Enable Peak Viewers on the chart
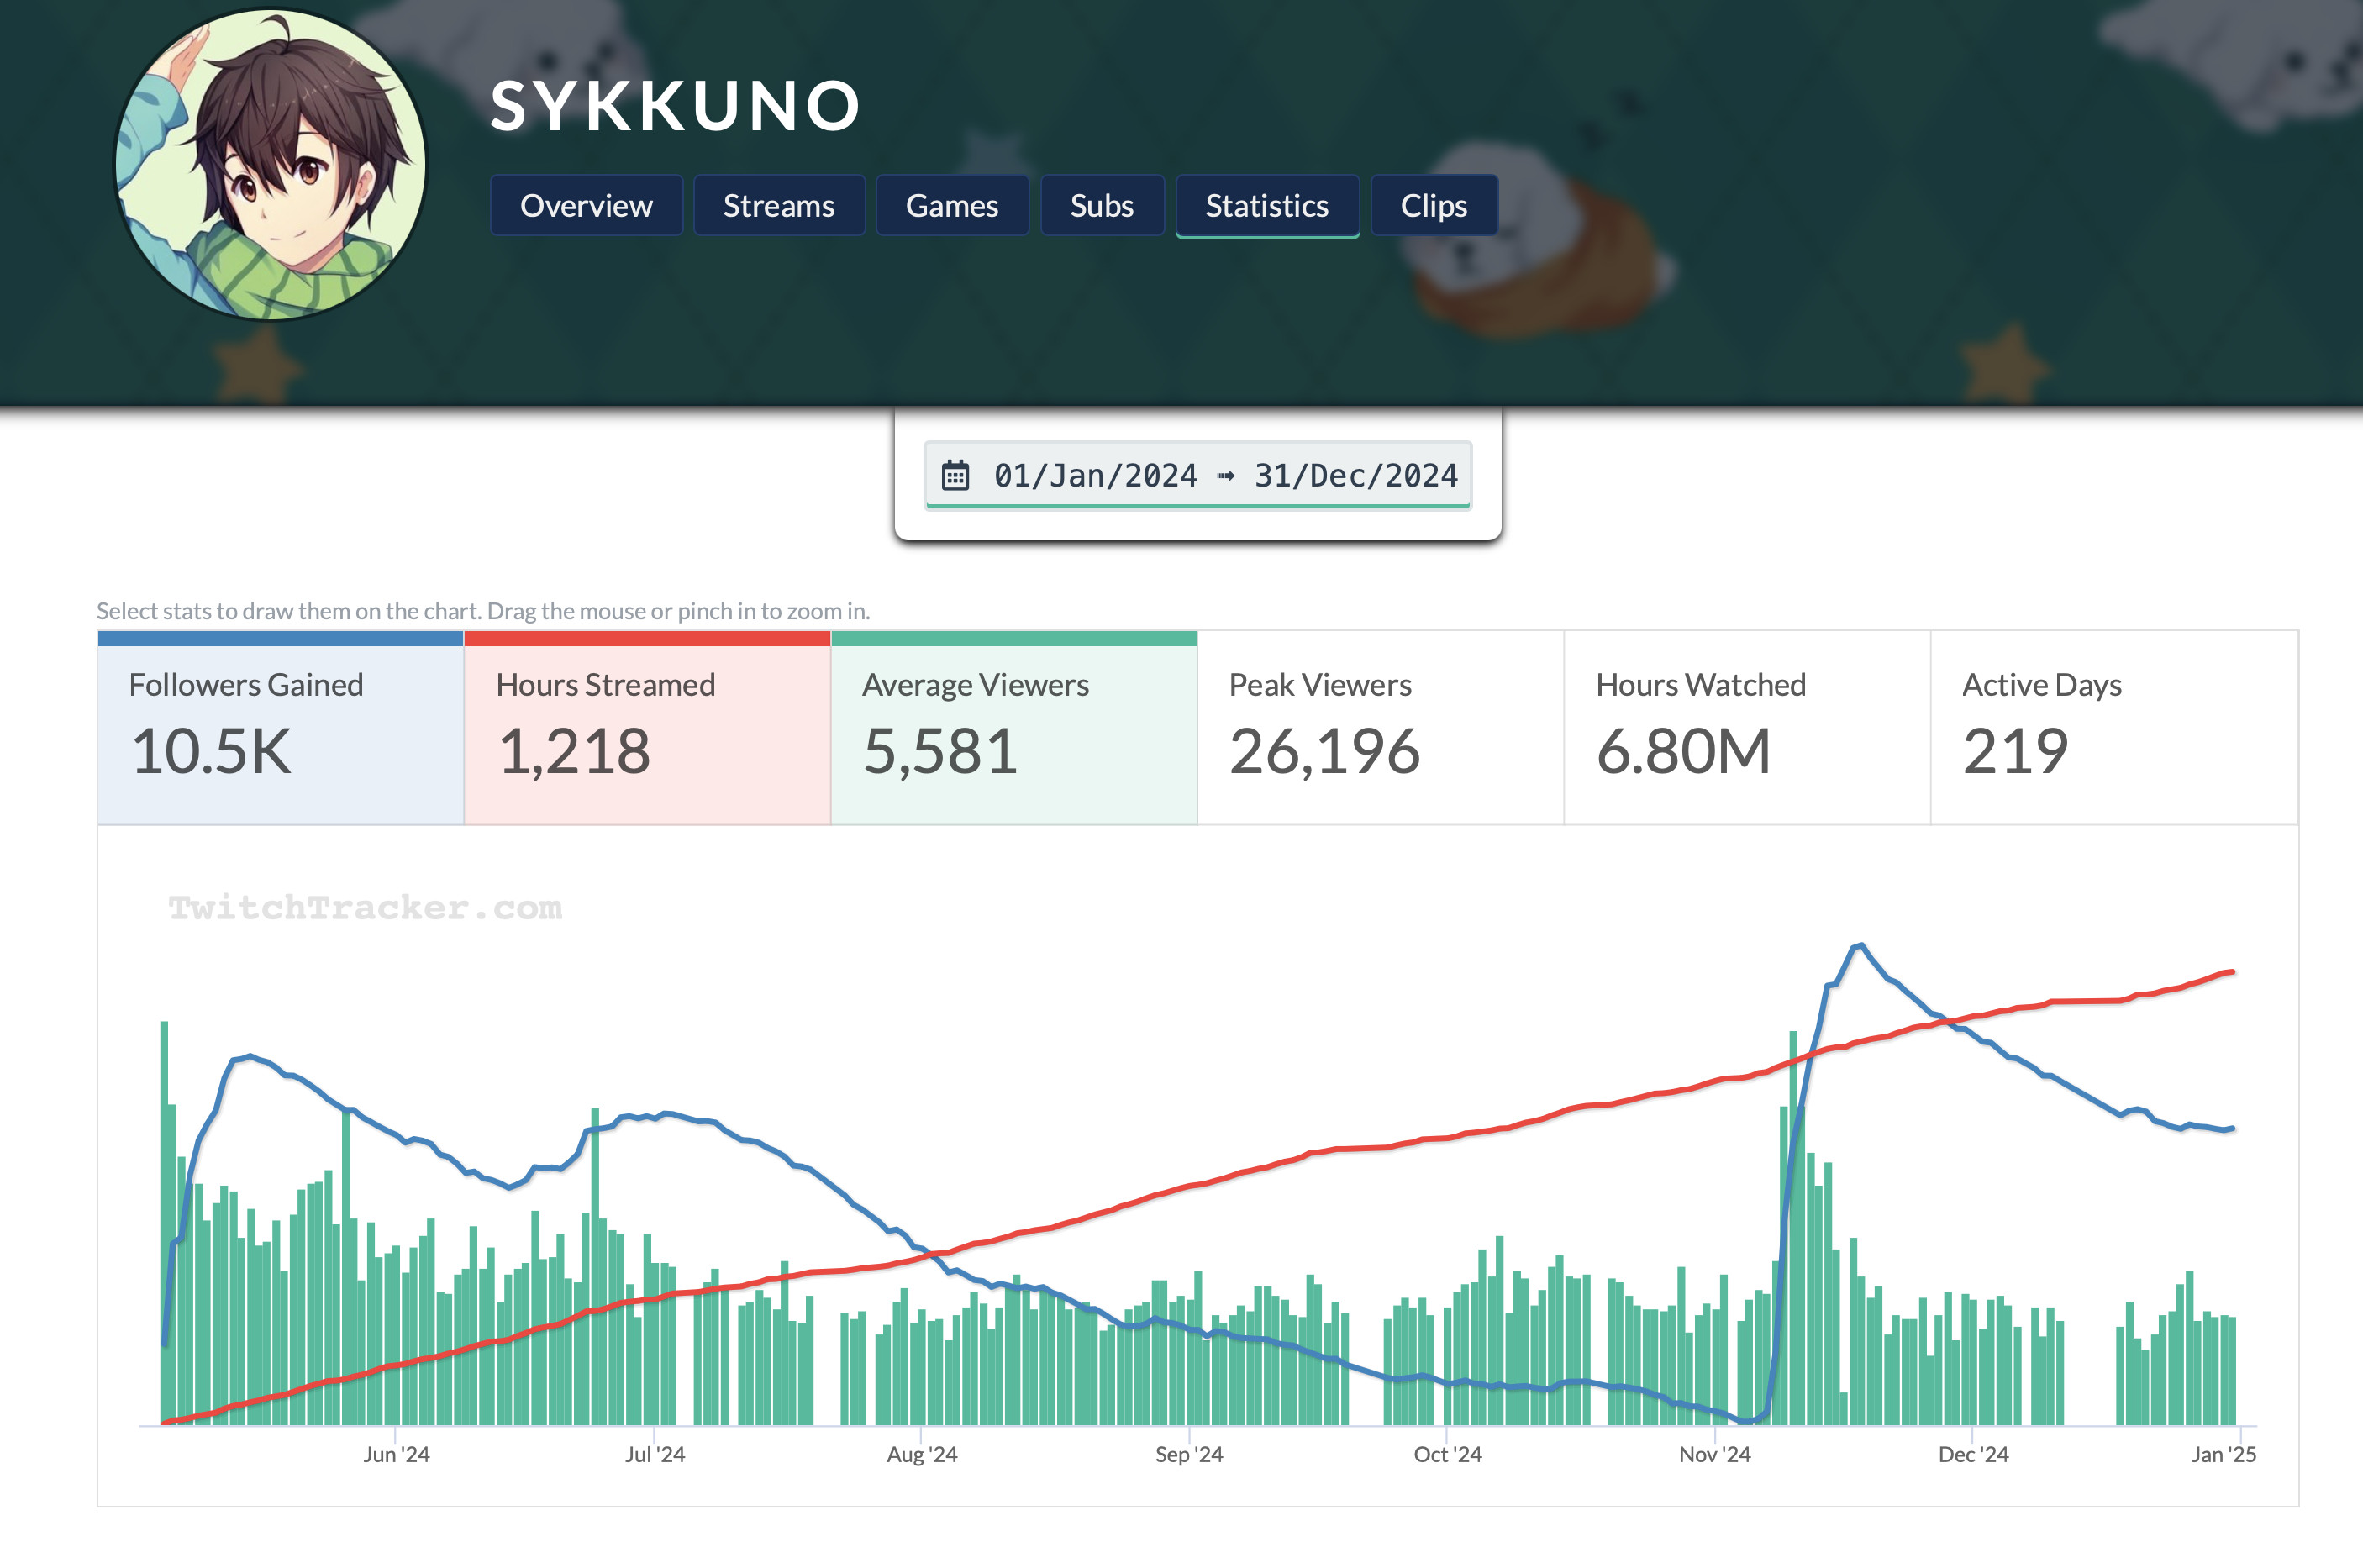Image resolution: width=2363 pixels, height=1568 pixels. click(x=1380, y=728)
